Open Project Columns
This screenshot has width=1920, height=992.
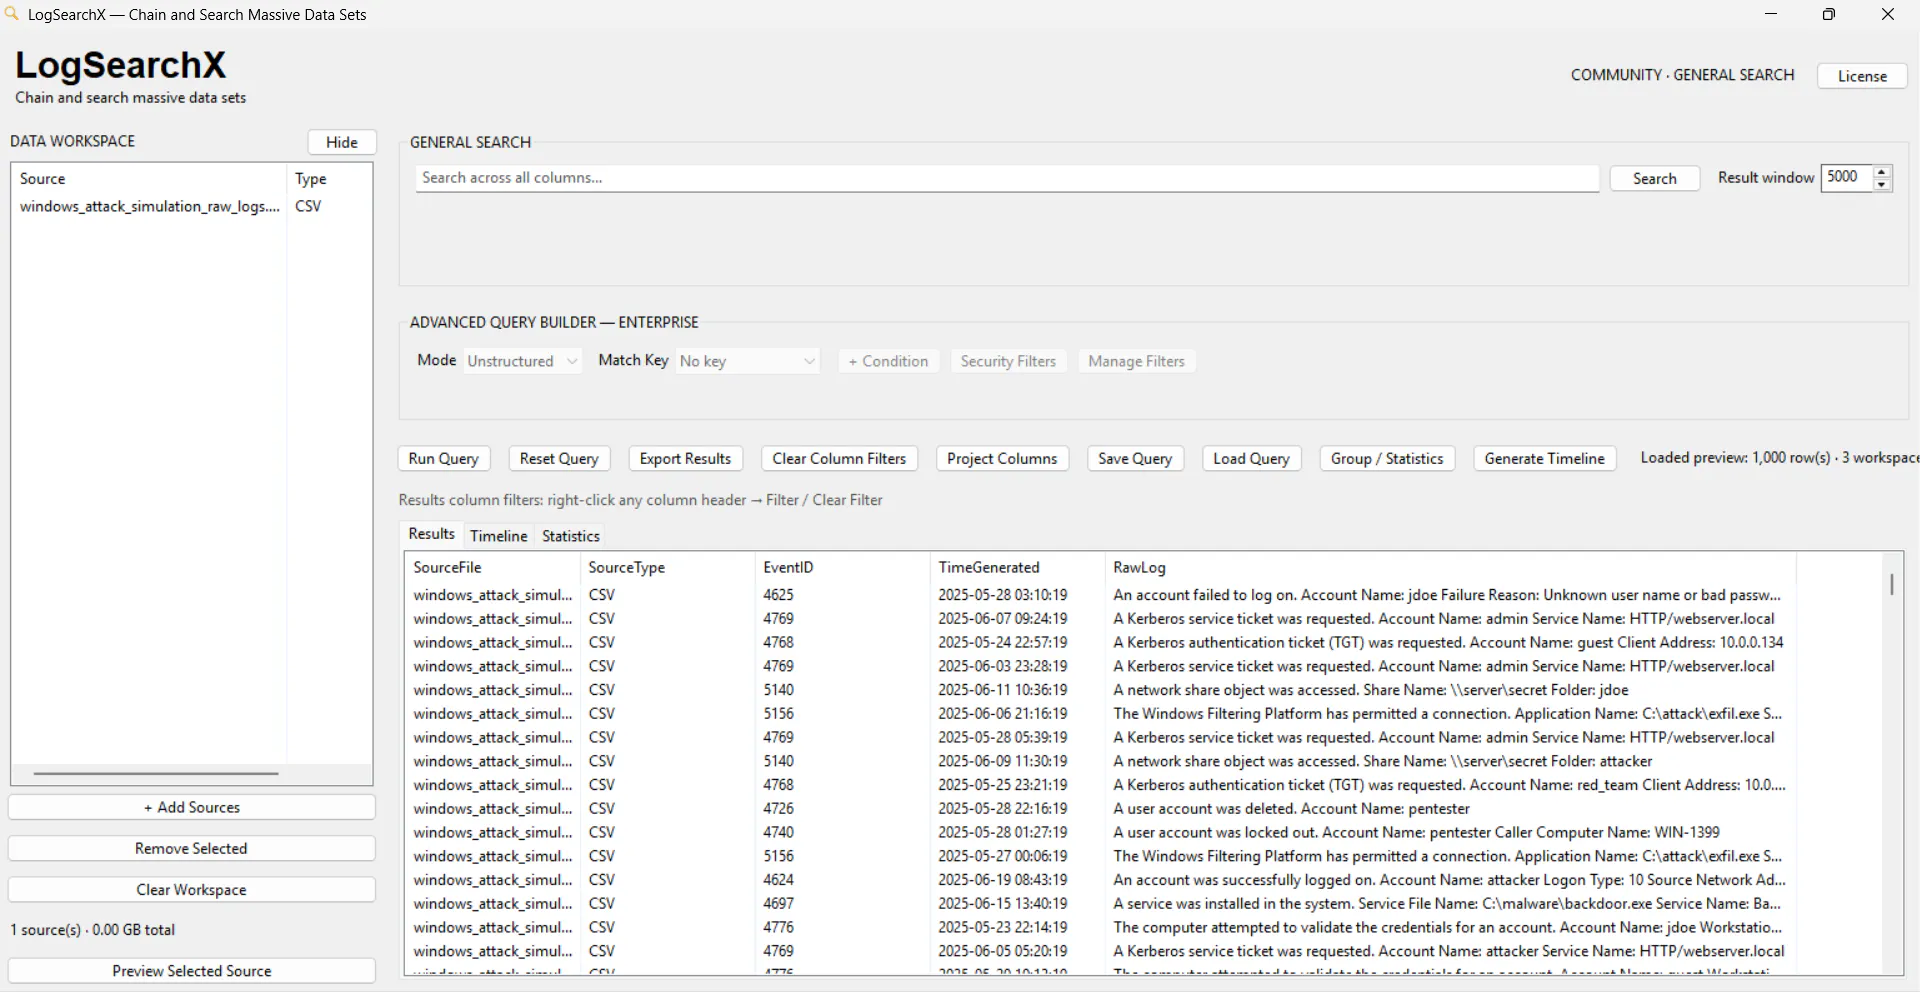(x=1002, y=458)
